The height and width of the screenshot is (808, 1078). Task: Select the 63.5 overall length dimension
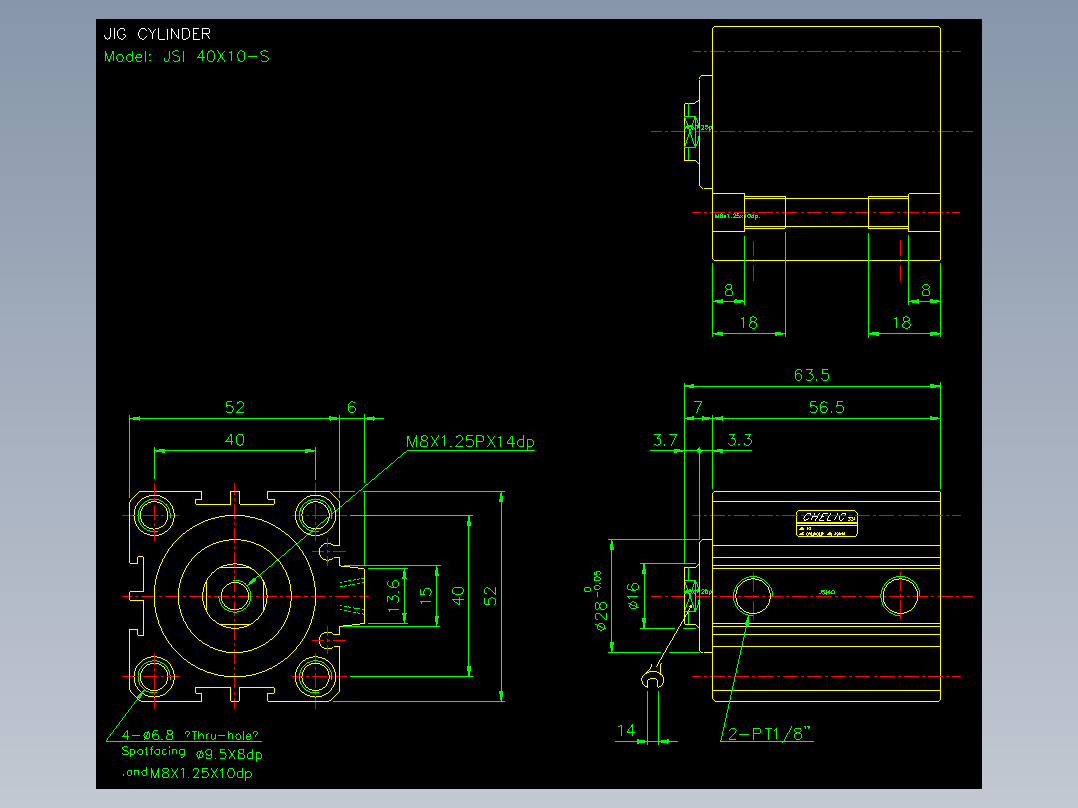pyautogui.click(x=811, y=375)
